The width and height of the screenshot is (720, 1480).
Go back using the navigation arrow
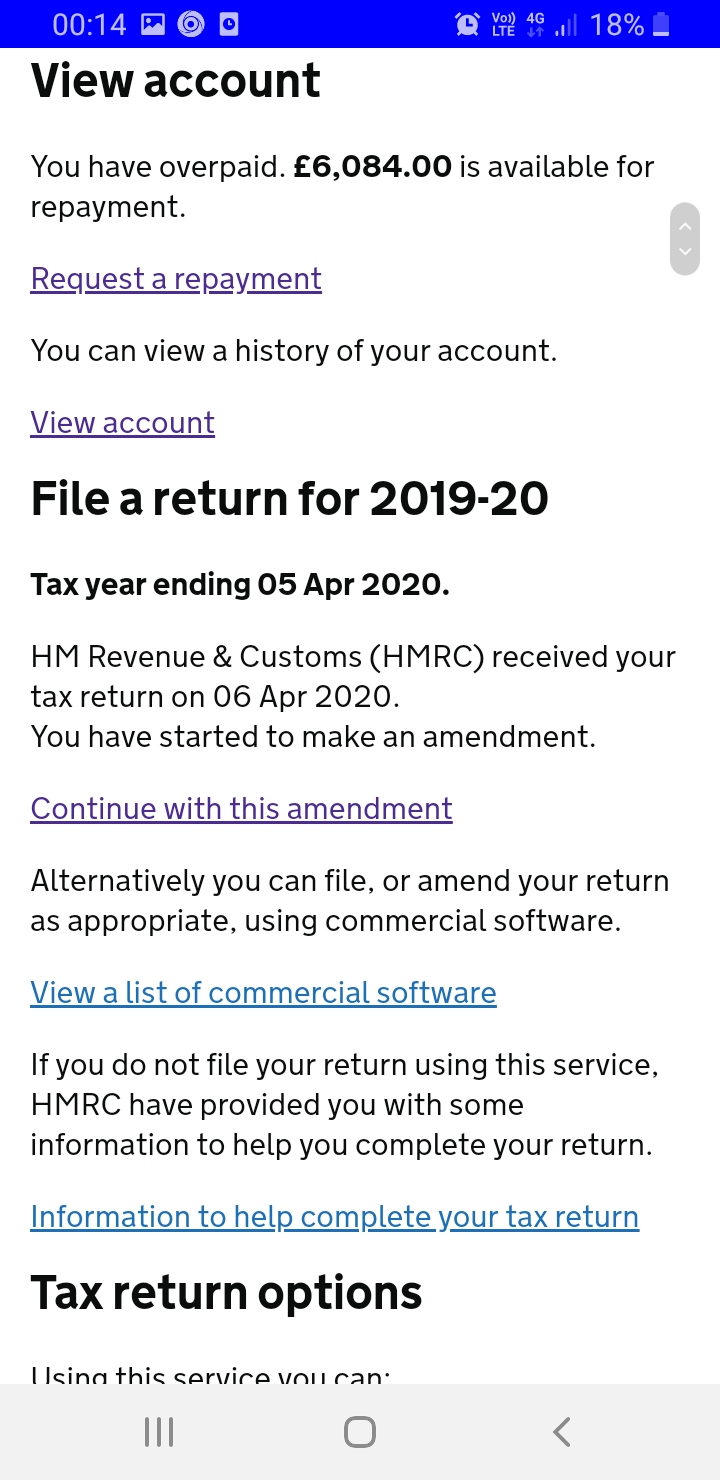[x=562, y=1432]
